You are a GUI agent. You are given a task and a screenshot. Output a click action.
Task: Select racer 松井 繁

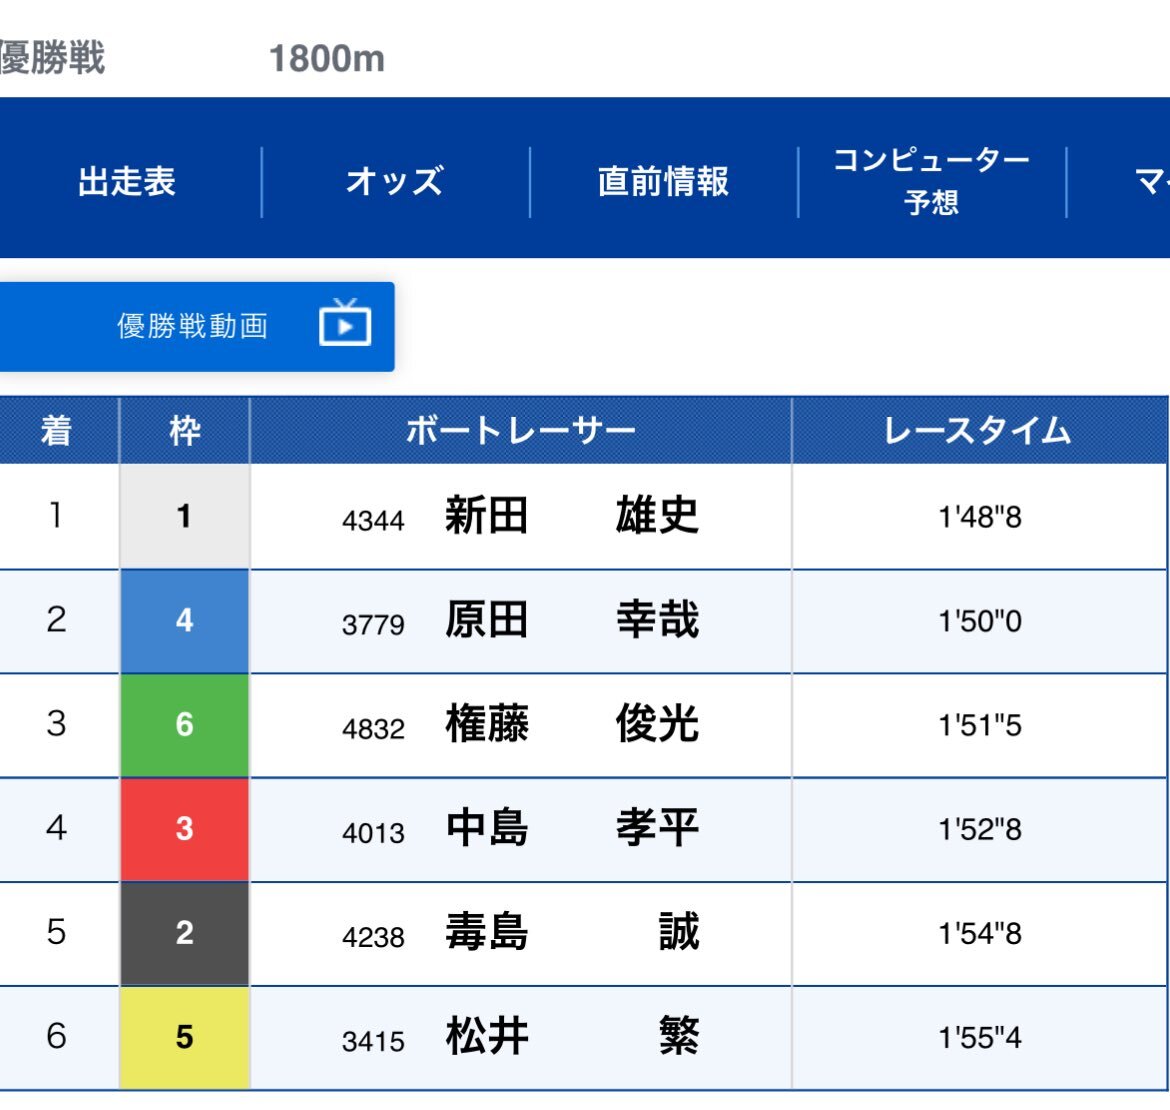point(572,1036)
